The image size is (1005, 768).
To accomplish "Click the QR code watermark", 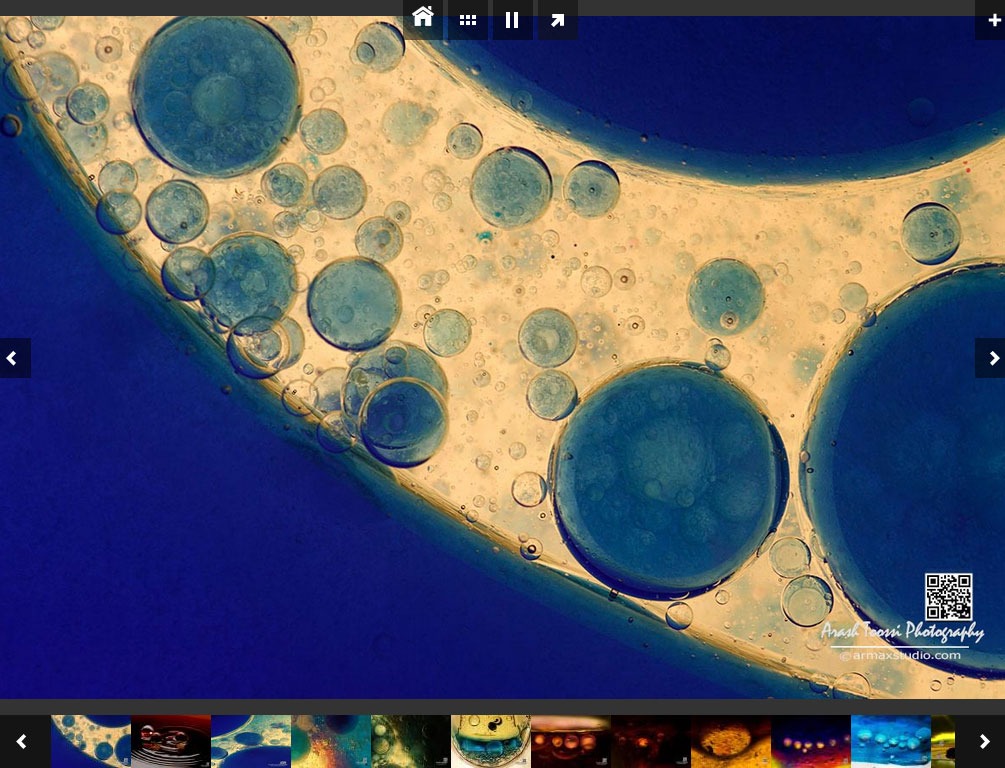I will [948, 597].
